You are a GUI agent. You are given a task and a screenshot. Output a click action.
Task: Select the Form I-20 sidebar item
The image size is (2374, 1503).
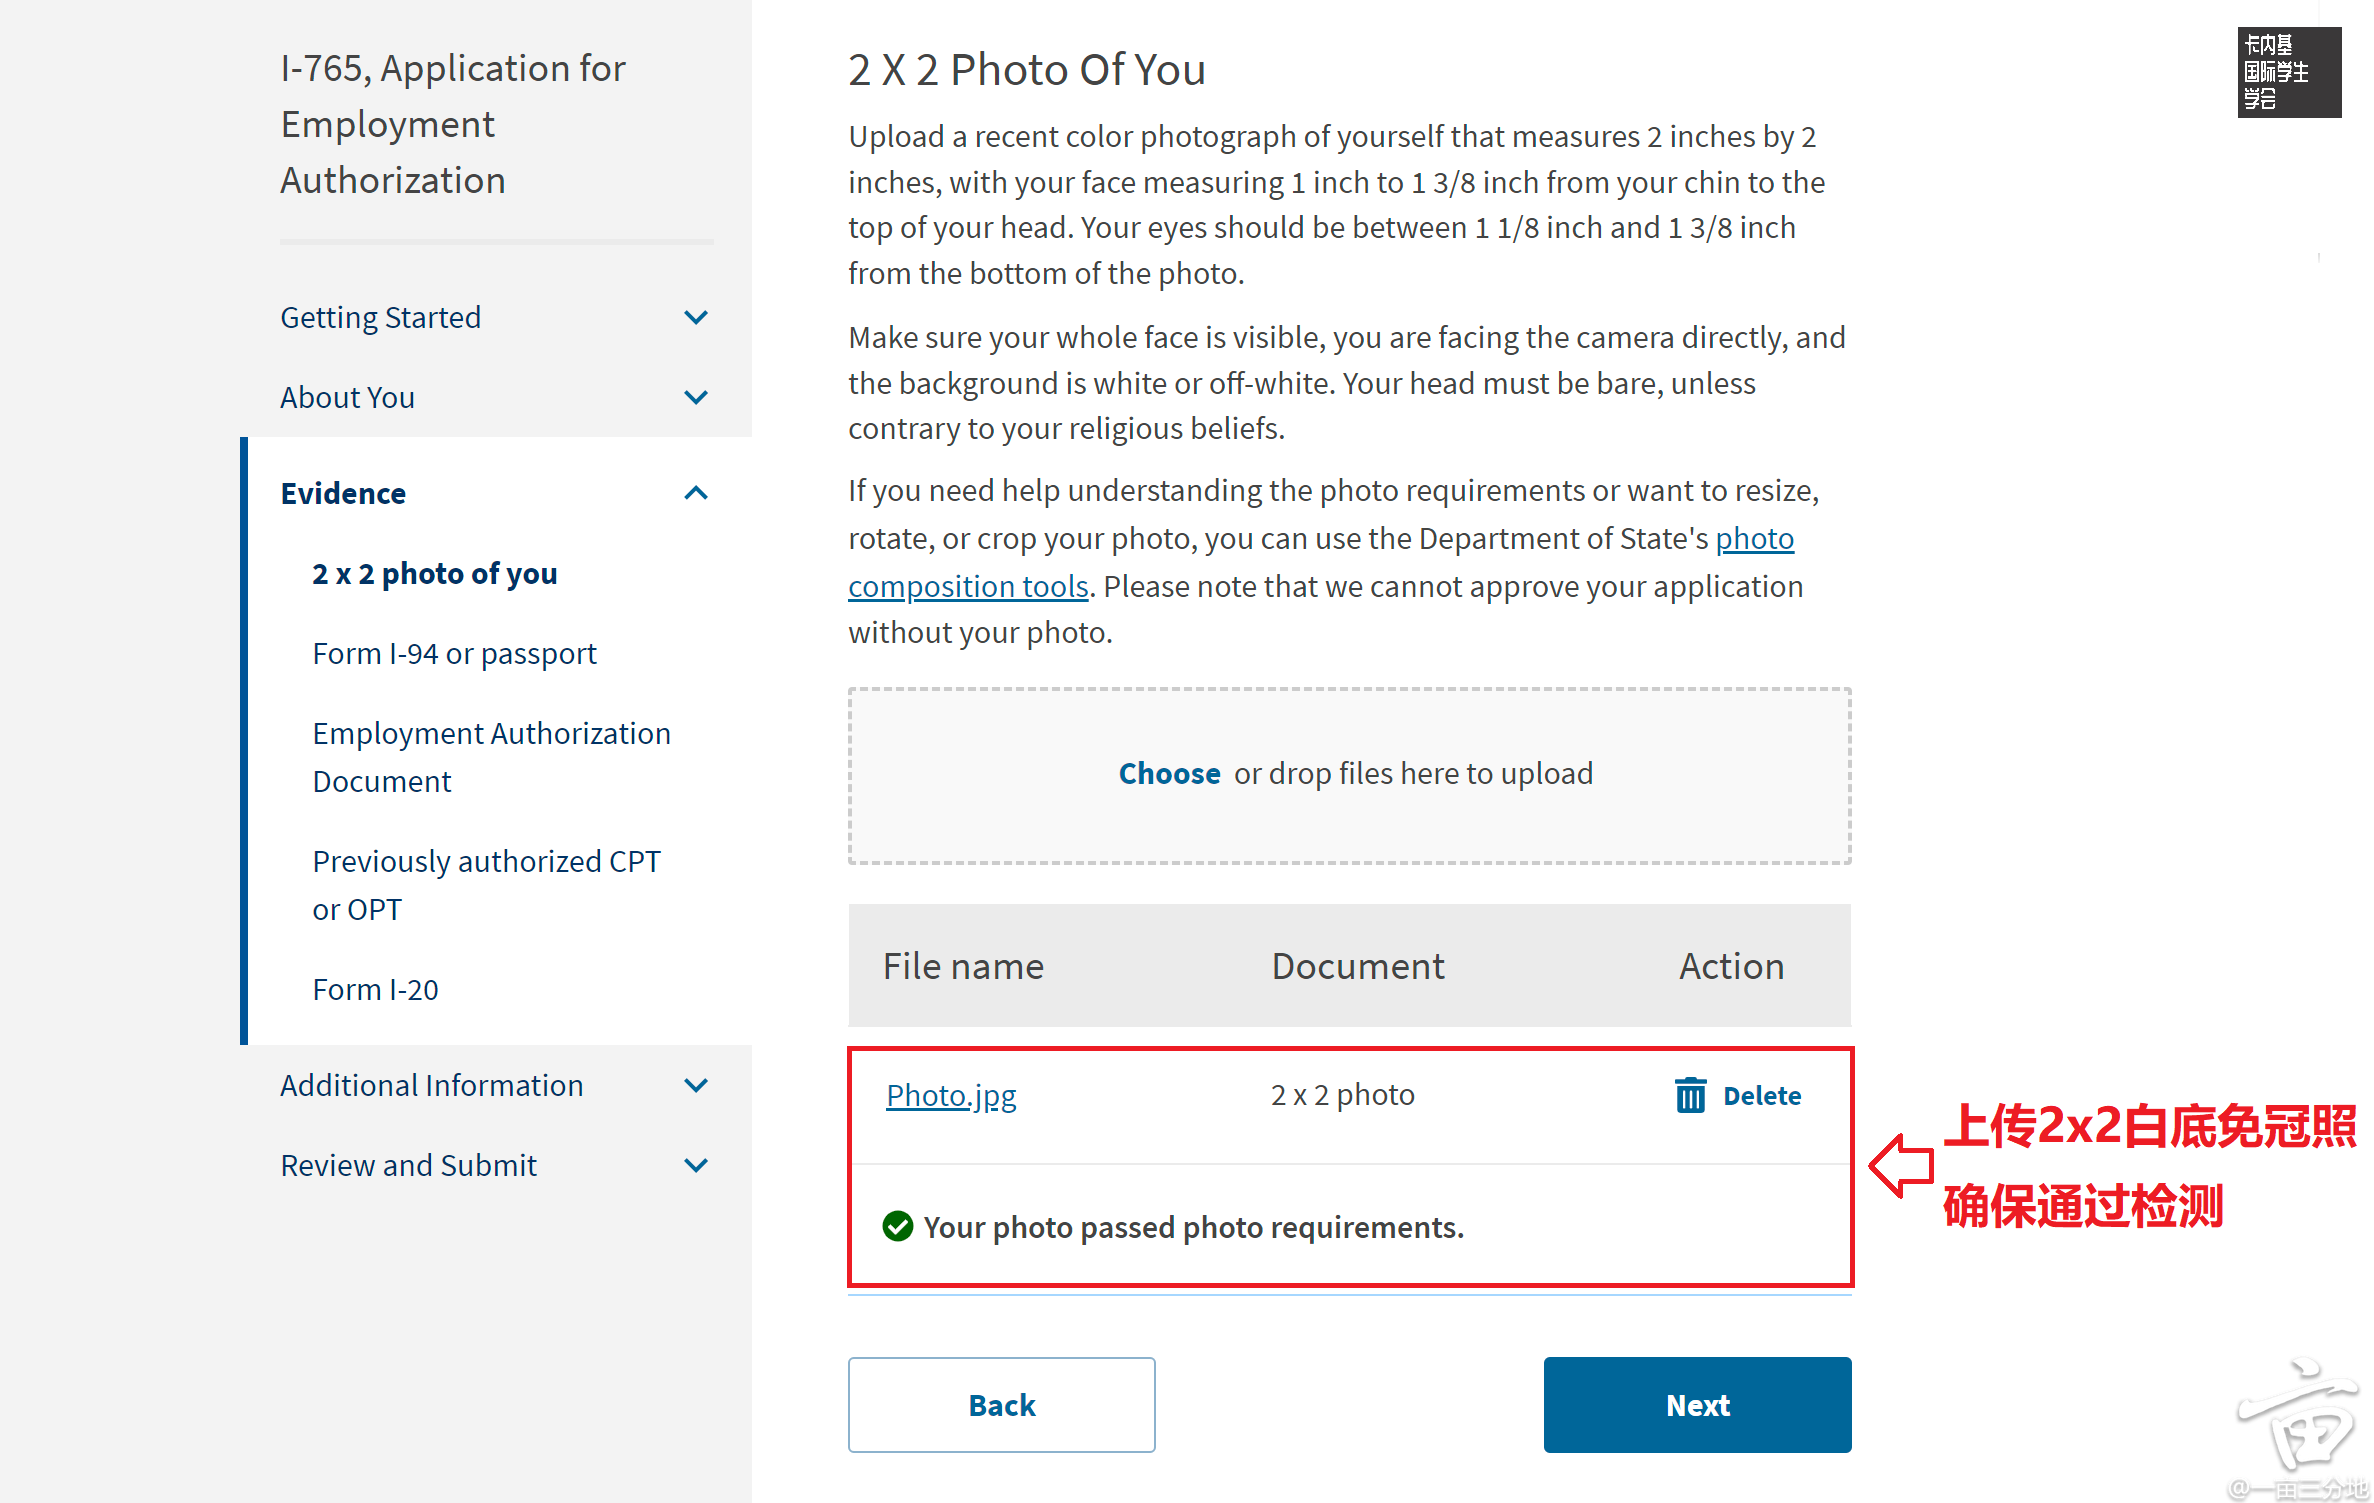(375, 989)
